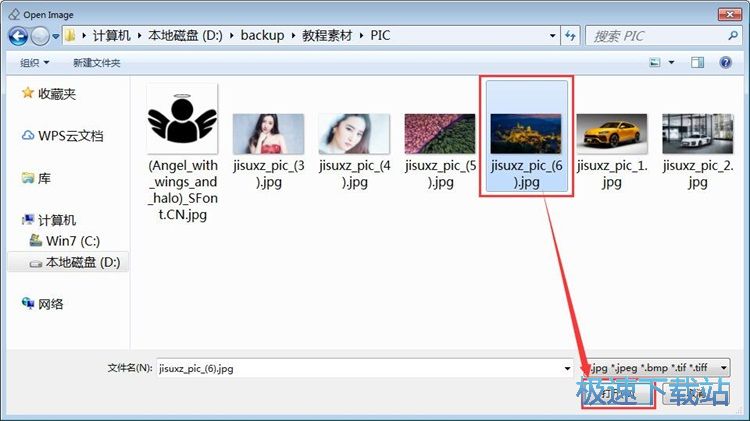The height and width of the screenshot is (421, 750).
Task: Click the Back navigation arrow
Action: point(18,36)
